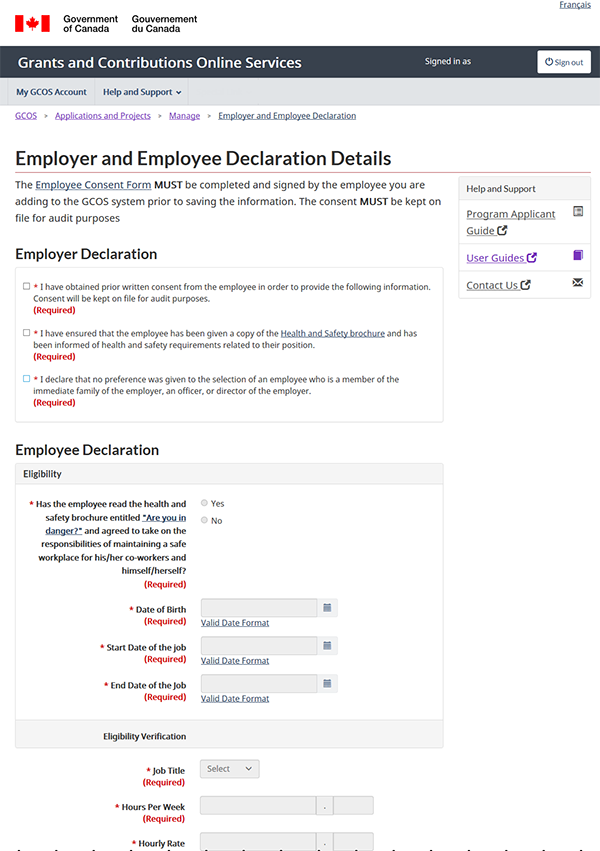The height and width of the screenshot is (851, 600).
Task: Click the Contact Us envelope icon
Action: (577, 283)
